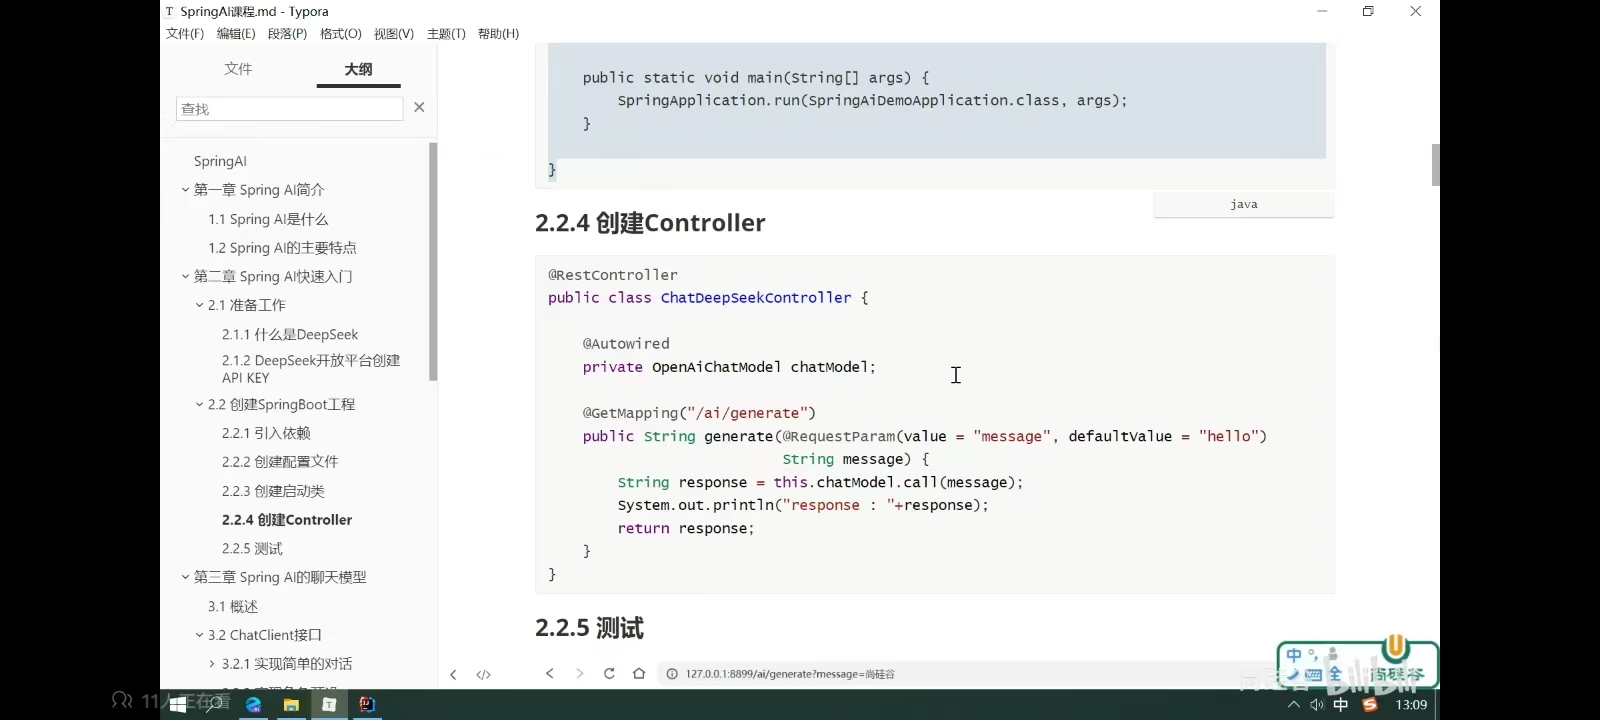
Task: Collapse 第二章 Spring AI快速入门 outline node
Action: tap(185, 277)
